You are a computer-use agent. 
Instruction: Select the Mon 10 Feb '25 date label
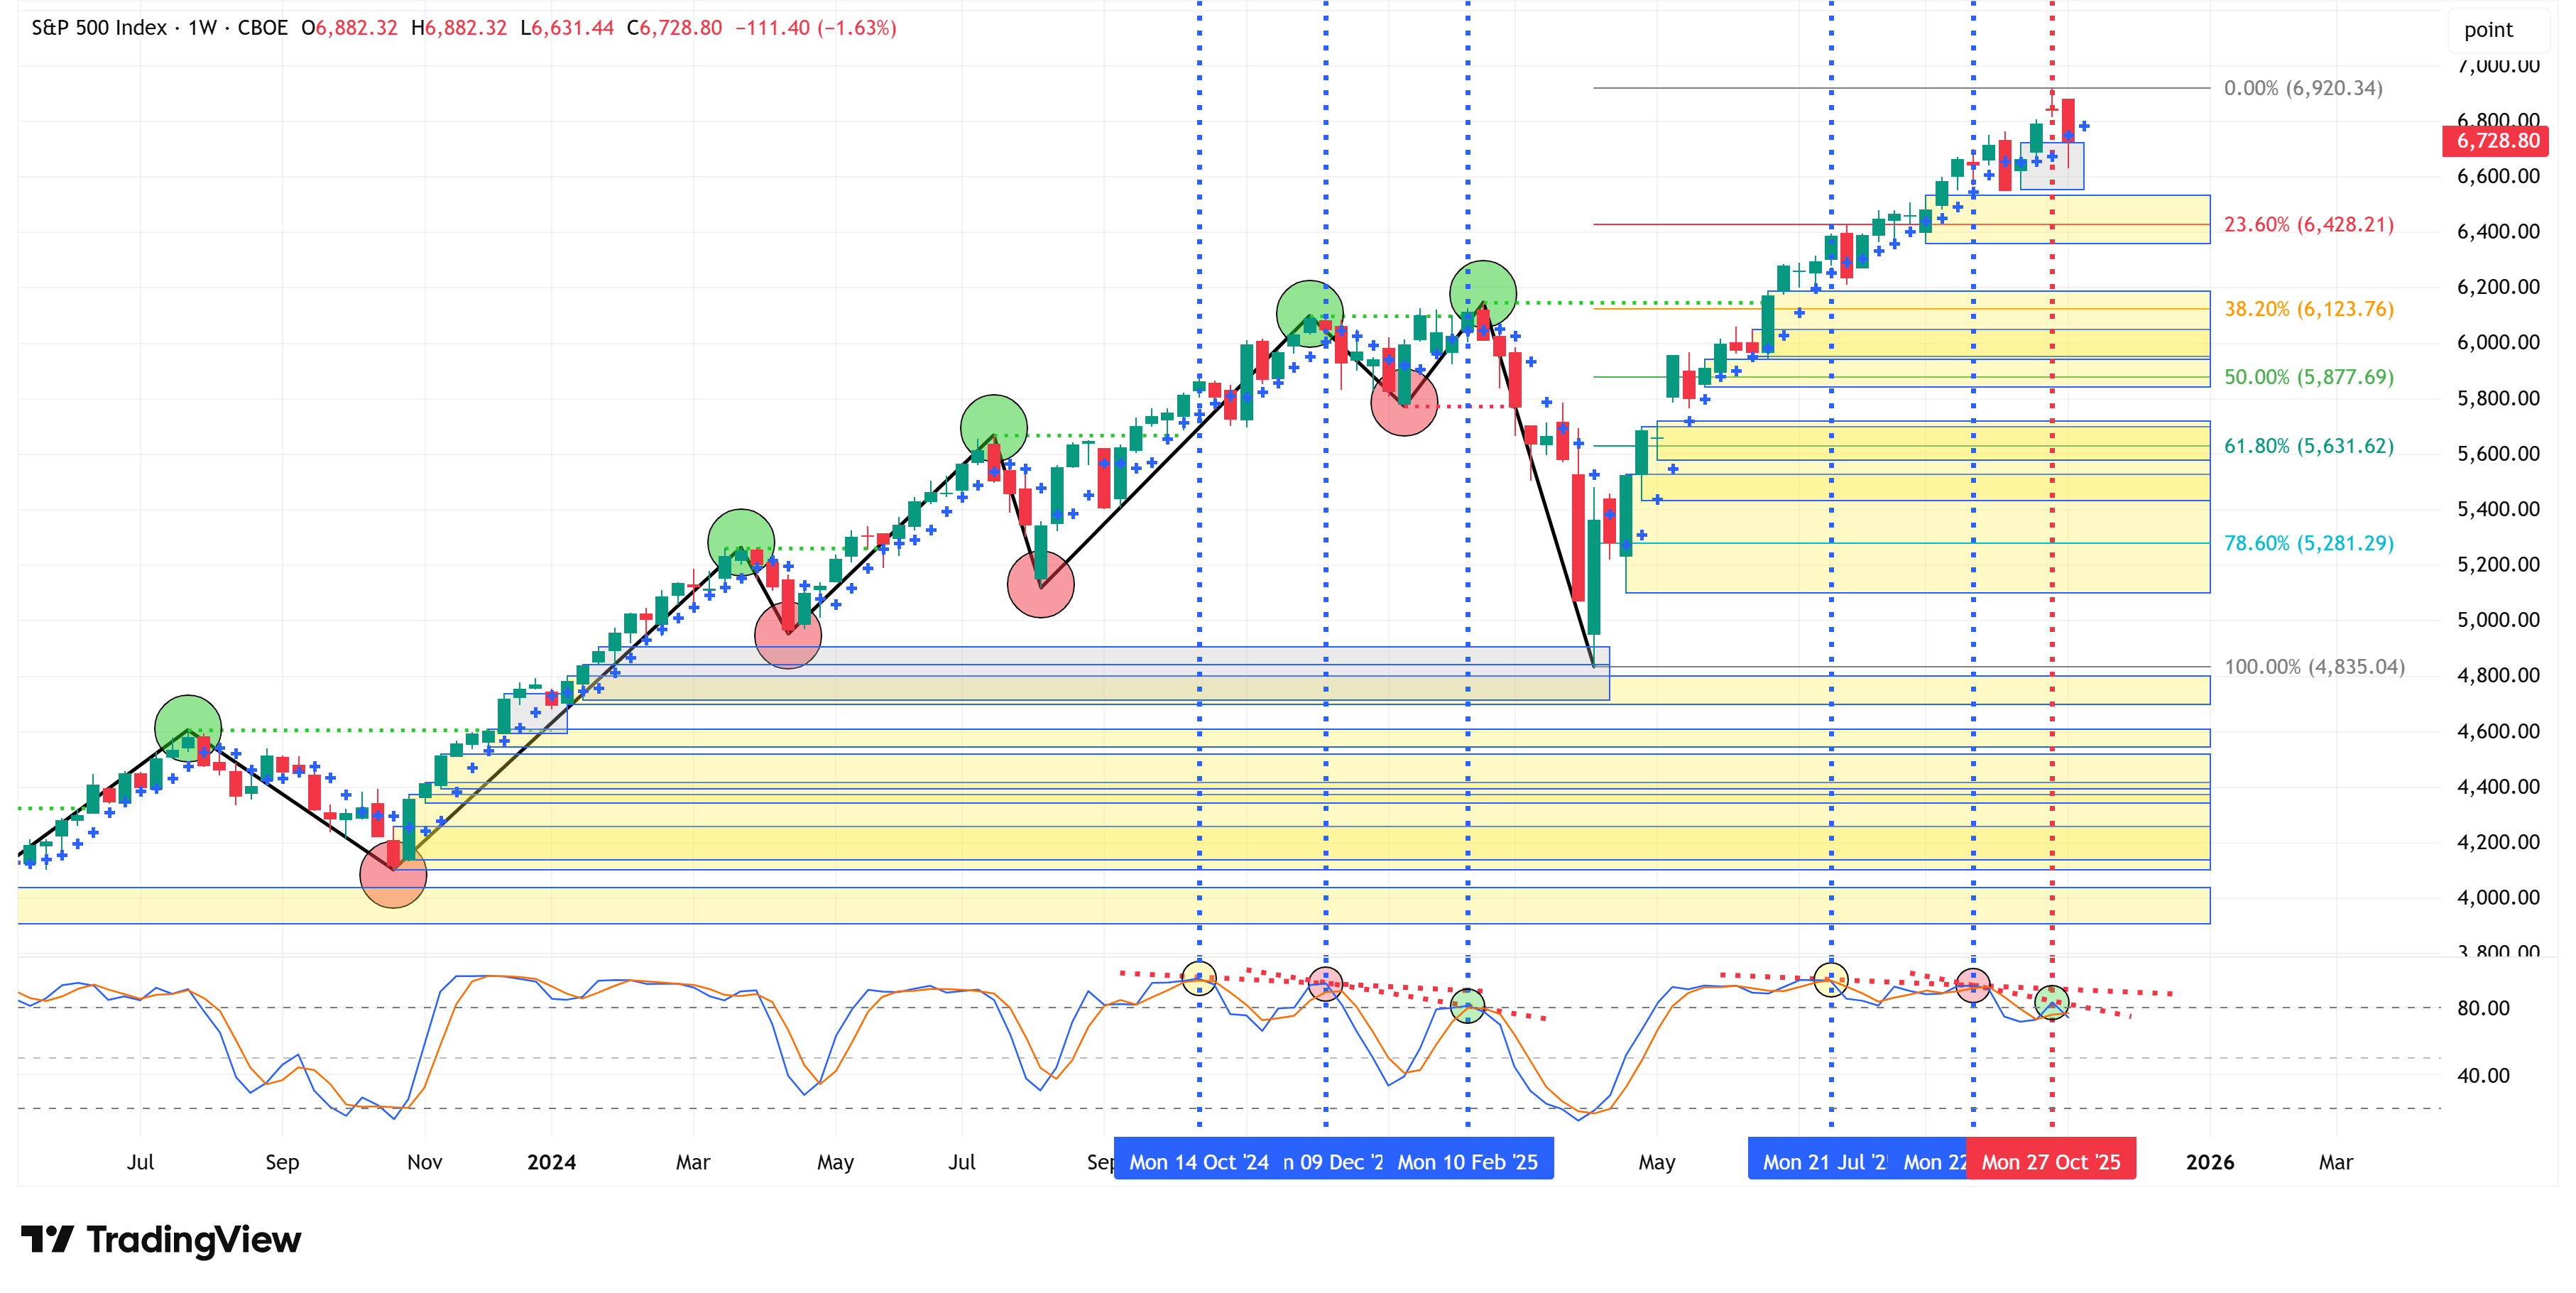point(1467,1162)
